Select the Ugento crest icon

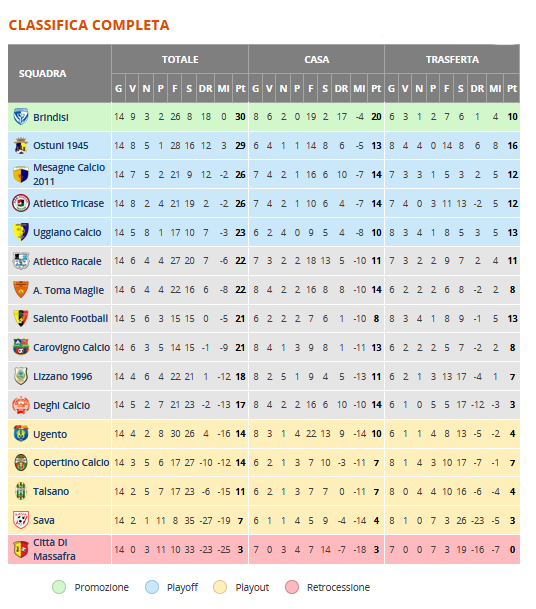[x=21, y=434]
